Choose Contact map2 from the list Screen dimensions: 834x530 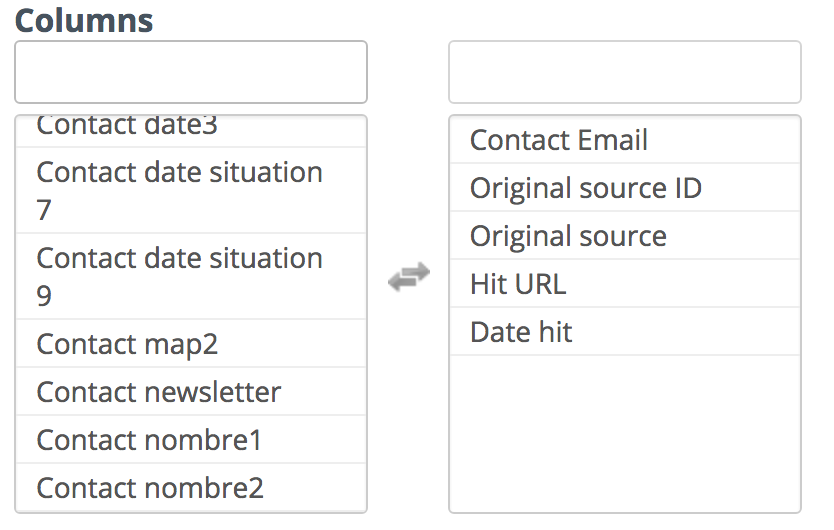coord(191,343)
